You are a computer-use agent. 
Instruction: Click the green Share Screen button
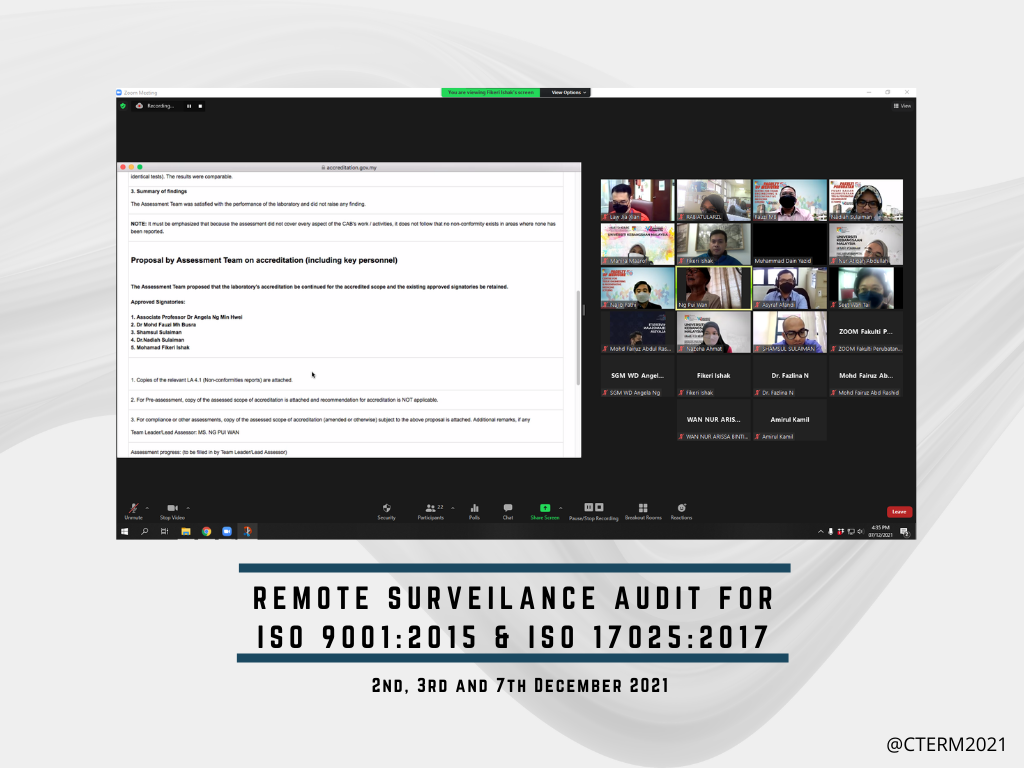[544, 509]
